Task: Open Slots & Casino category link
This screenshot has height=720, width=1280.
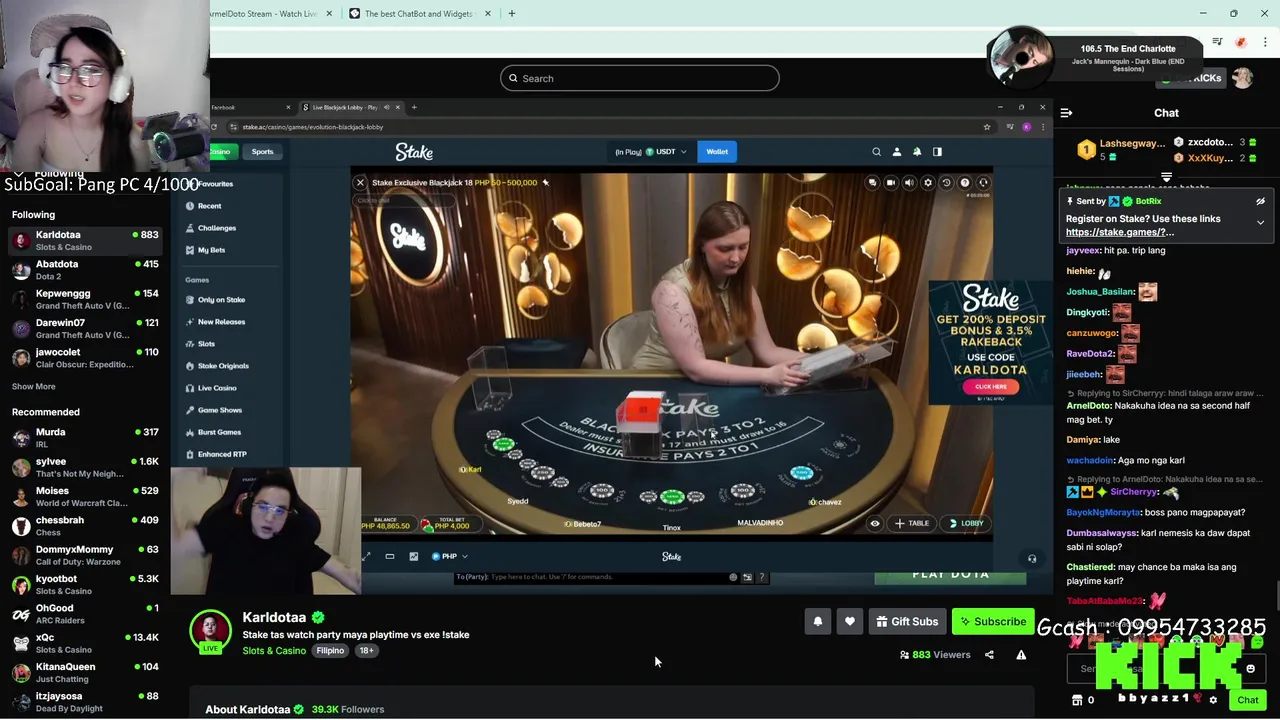Action: coord(274,651)
